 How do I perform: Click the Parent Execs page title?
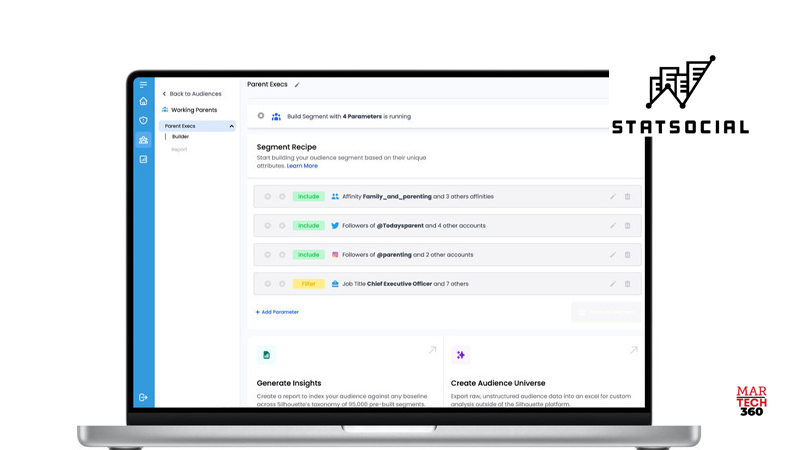(267, 85)
